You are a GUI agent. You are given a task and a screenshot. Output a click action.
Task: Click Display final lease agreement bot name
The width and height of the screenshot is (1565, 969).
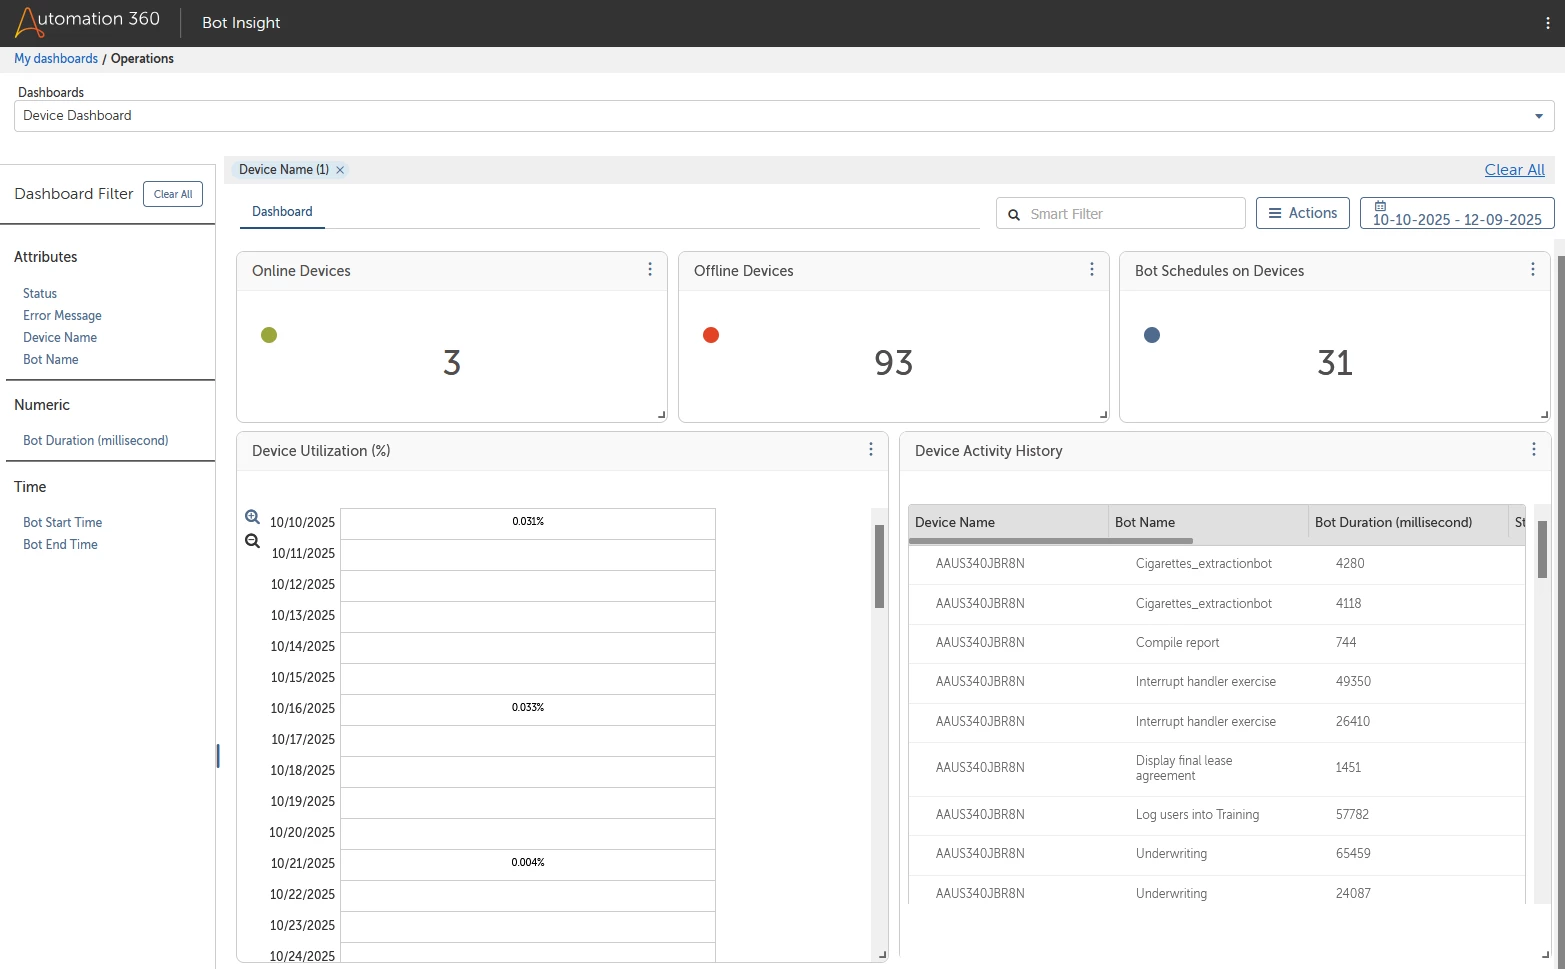pyautogui.click(x=1184, y=768)
